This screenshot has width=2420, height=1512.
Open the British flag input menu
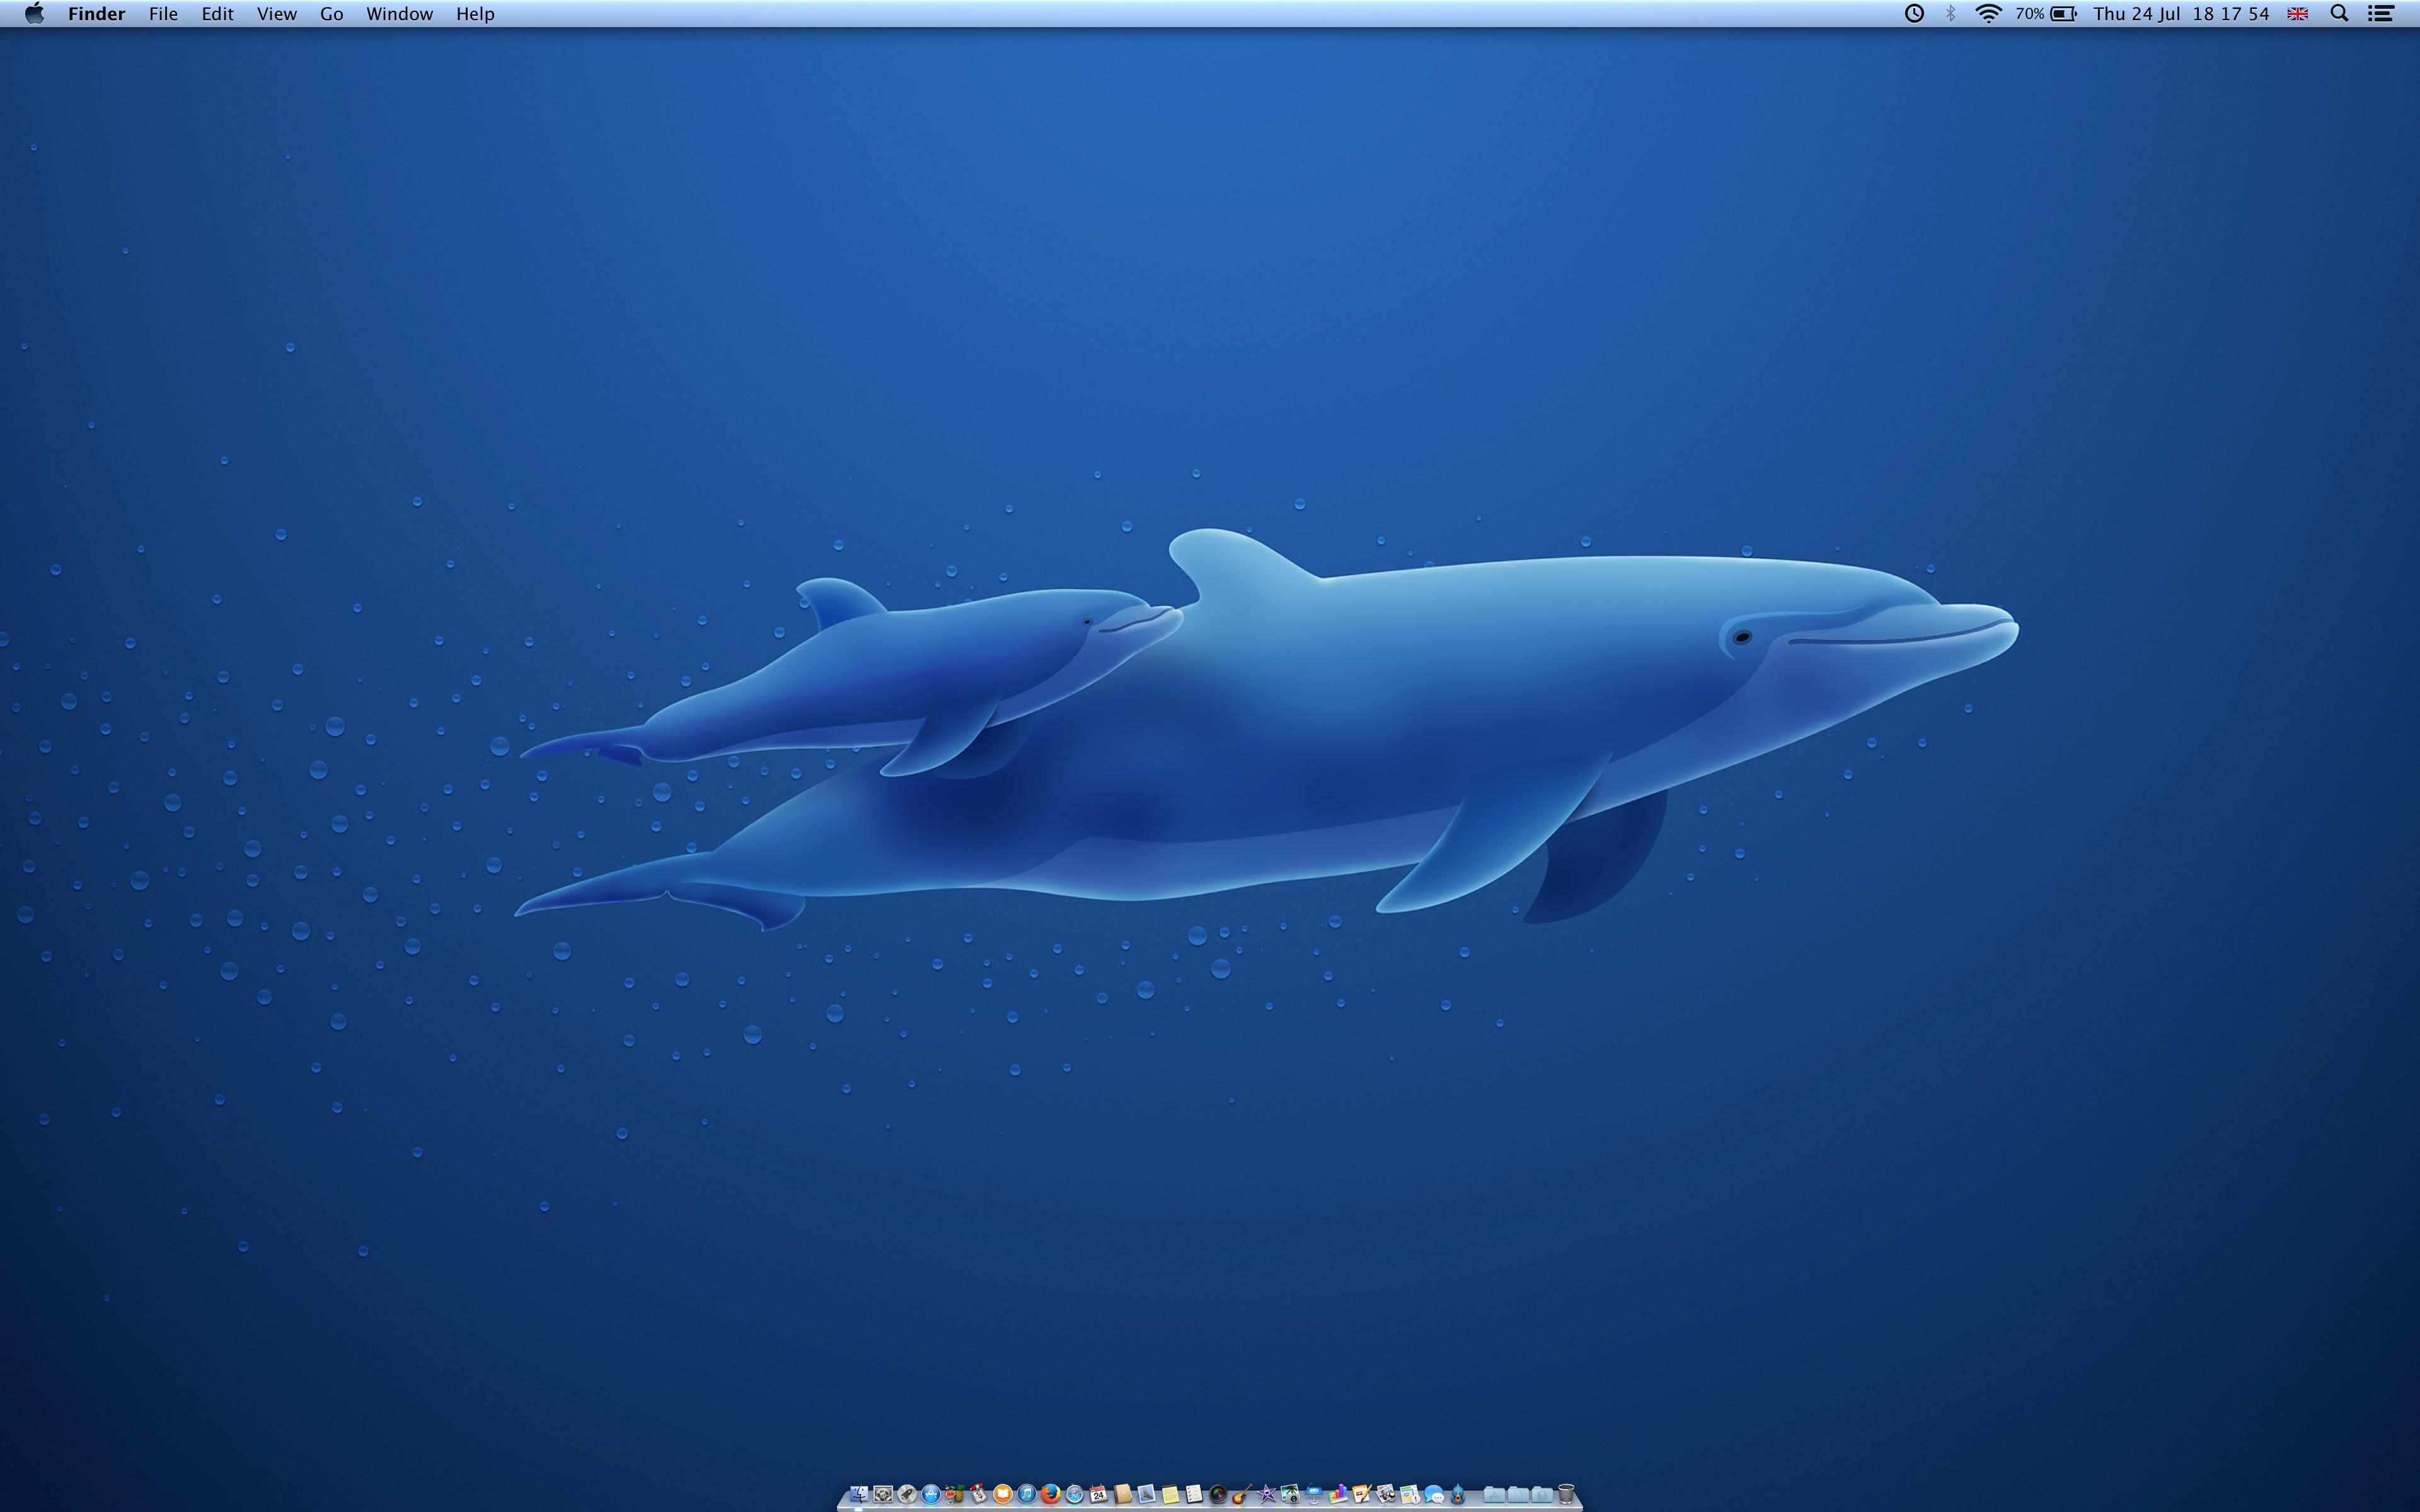pos(2297,14)
